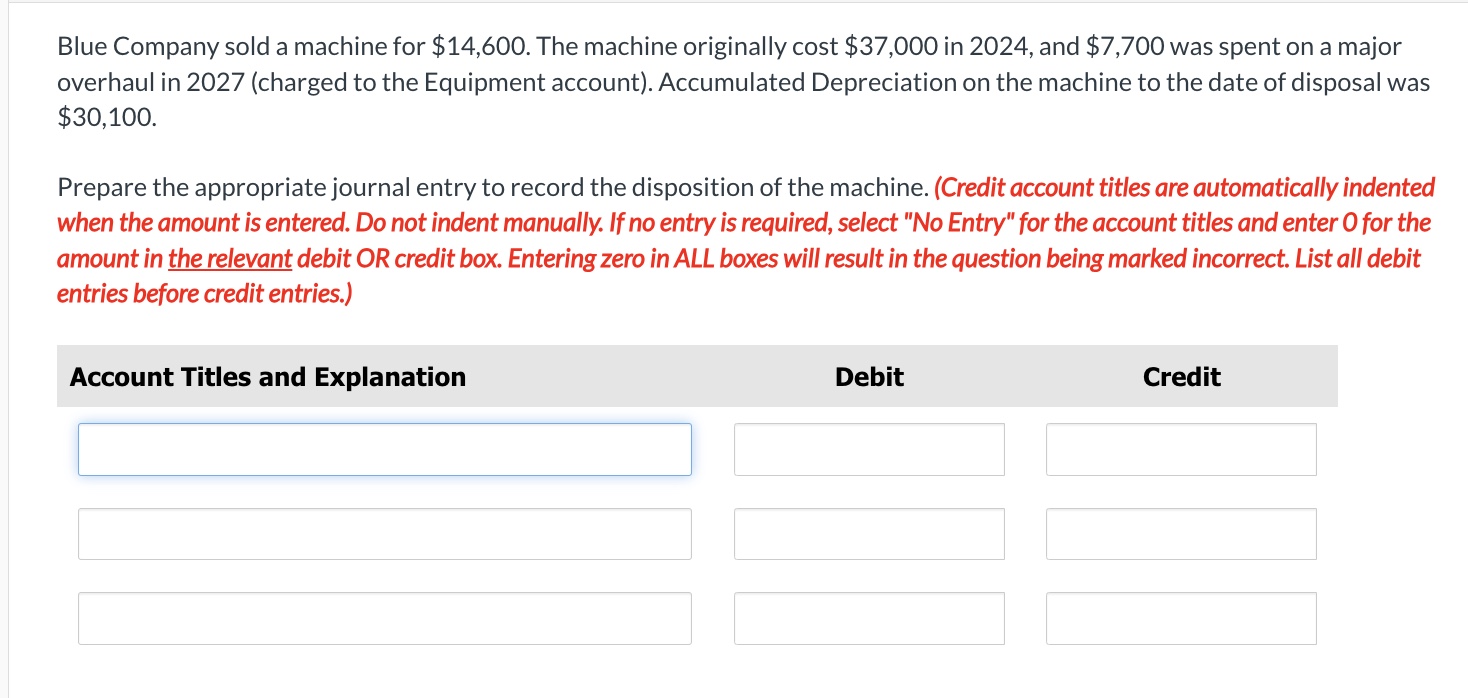Click the first Credit amount field
The image size is (1468, 698).
[1181, 449]
